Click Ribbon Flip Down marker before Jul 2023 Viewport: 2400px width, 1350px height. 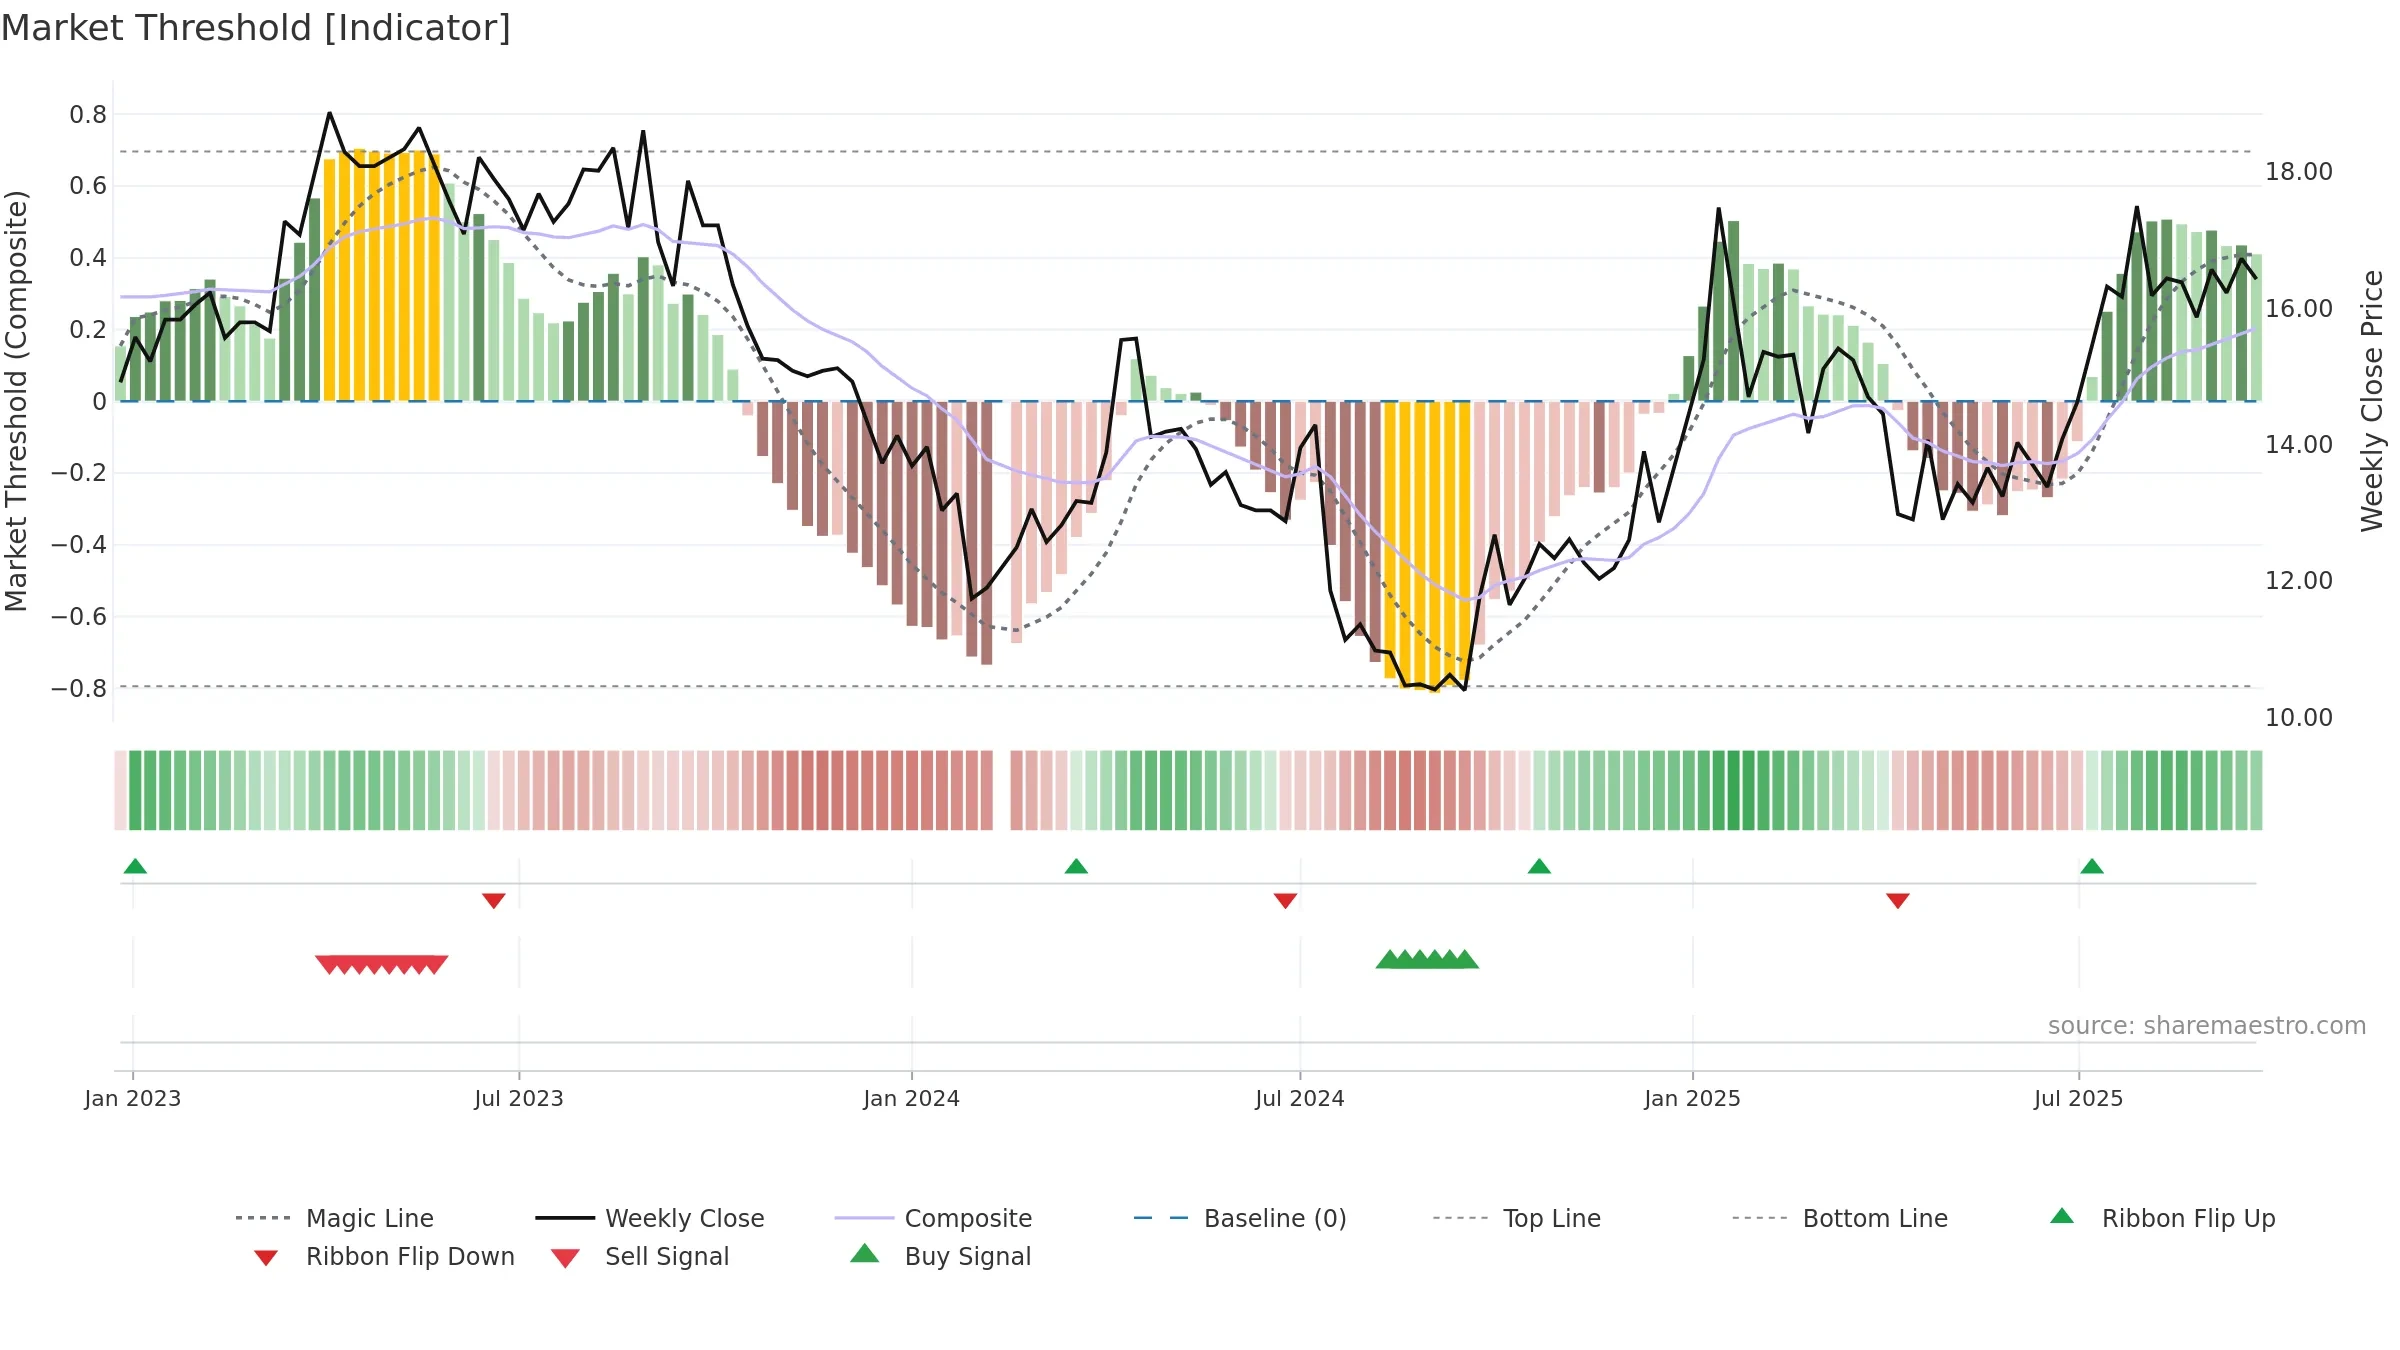pyautogui.click(x=494, y=901)
